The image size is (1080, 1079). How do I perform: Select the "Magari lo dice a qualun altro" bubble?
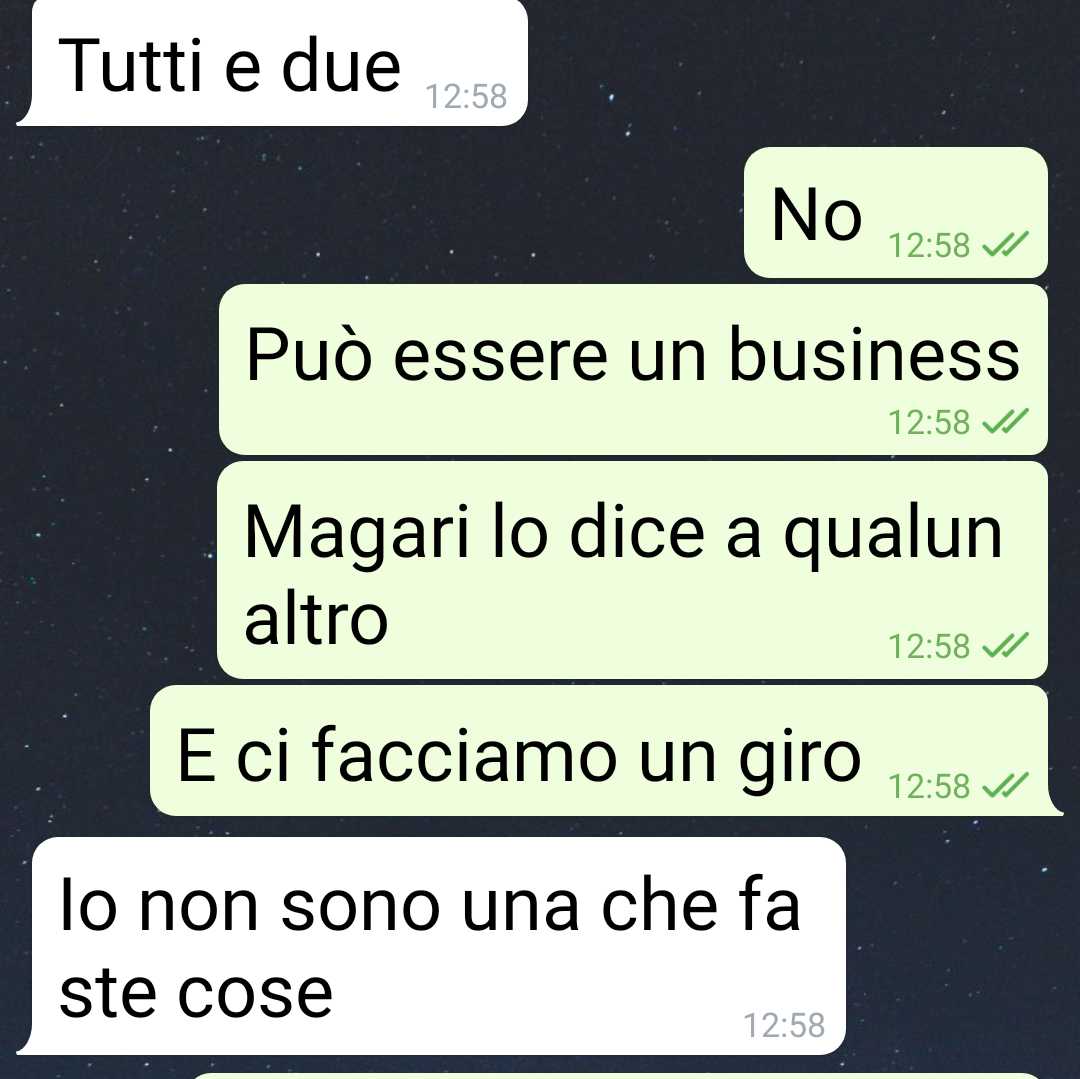(x=632, y=570)
